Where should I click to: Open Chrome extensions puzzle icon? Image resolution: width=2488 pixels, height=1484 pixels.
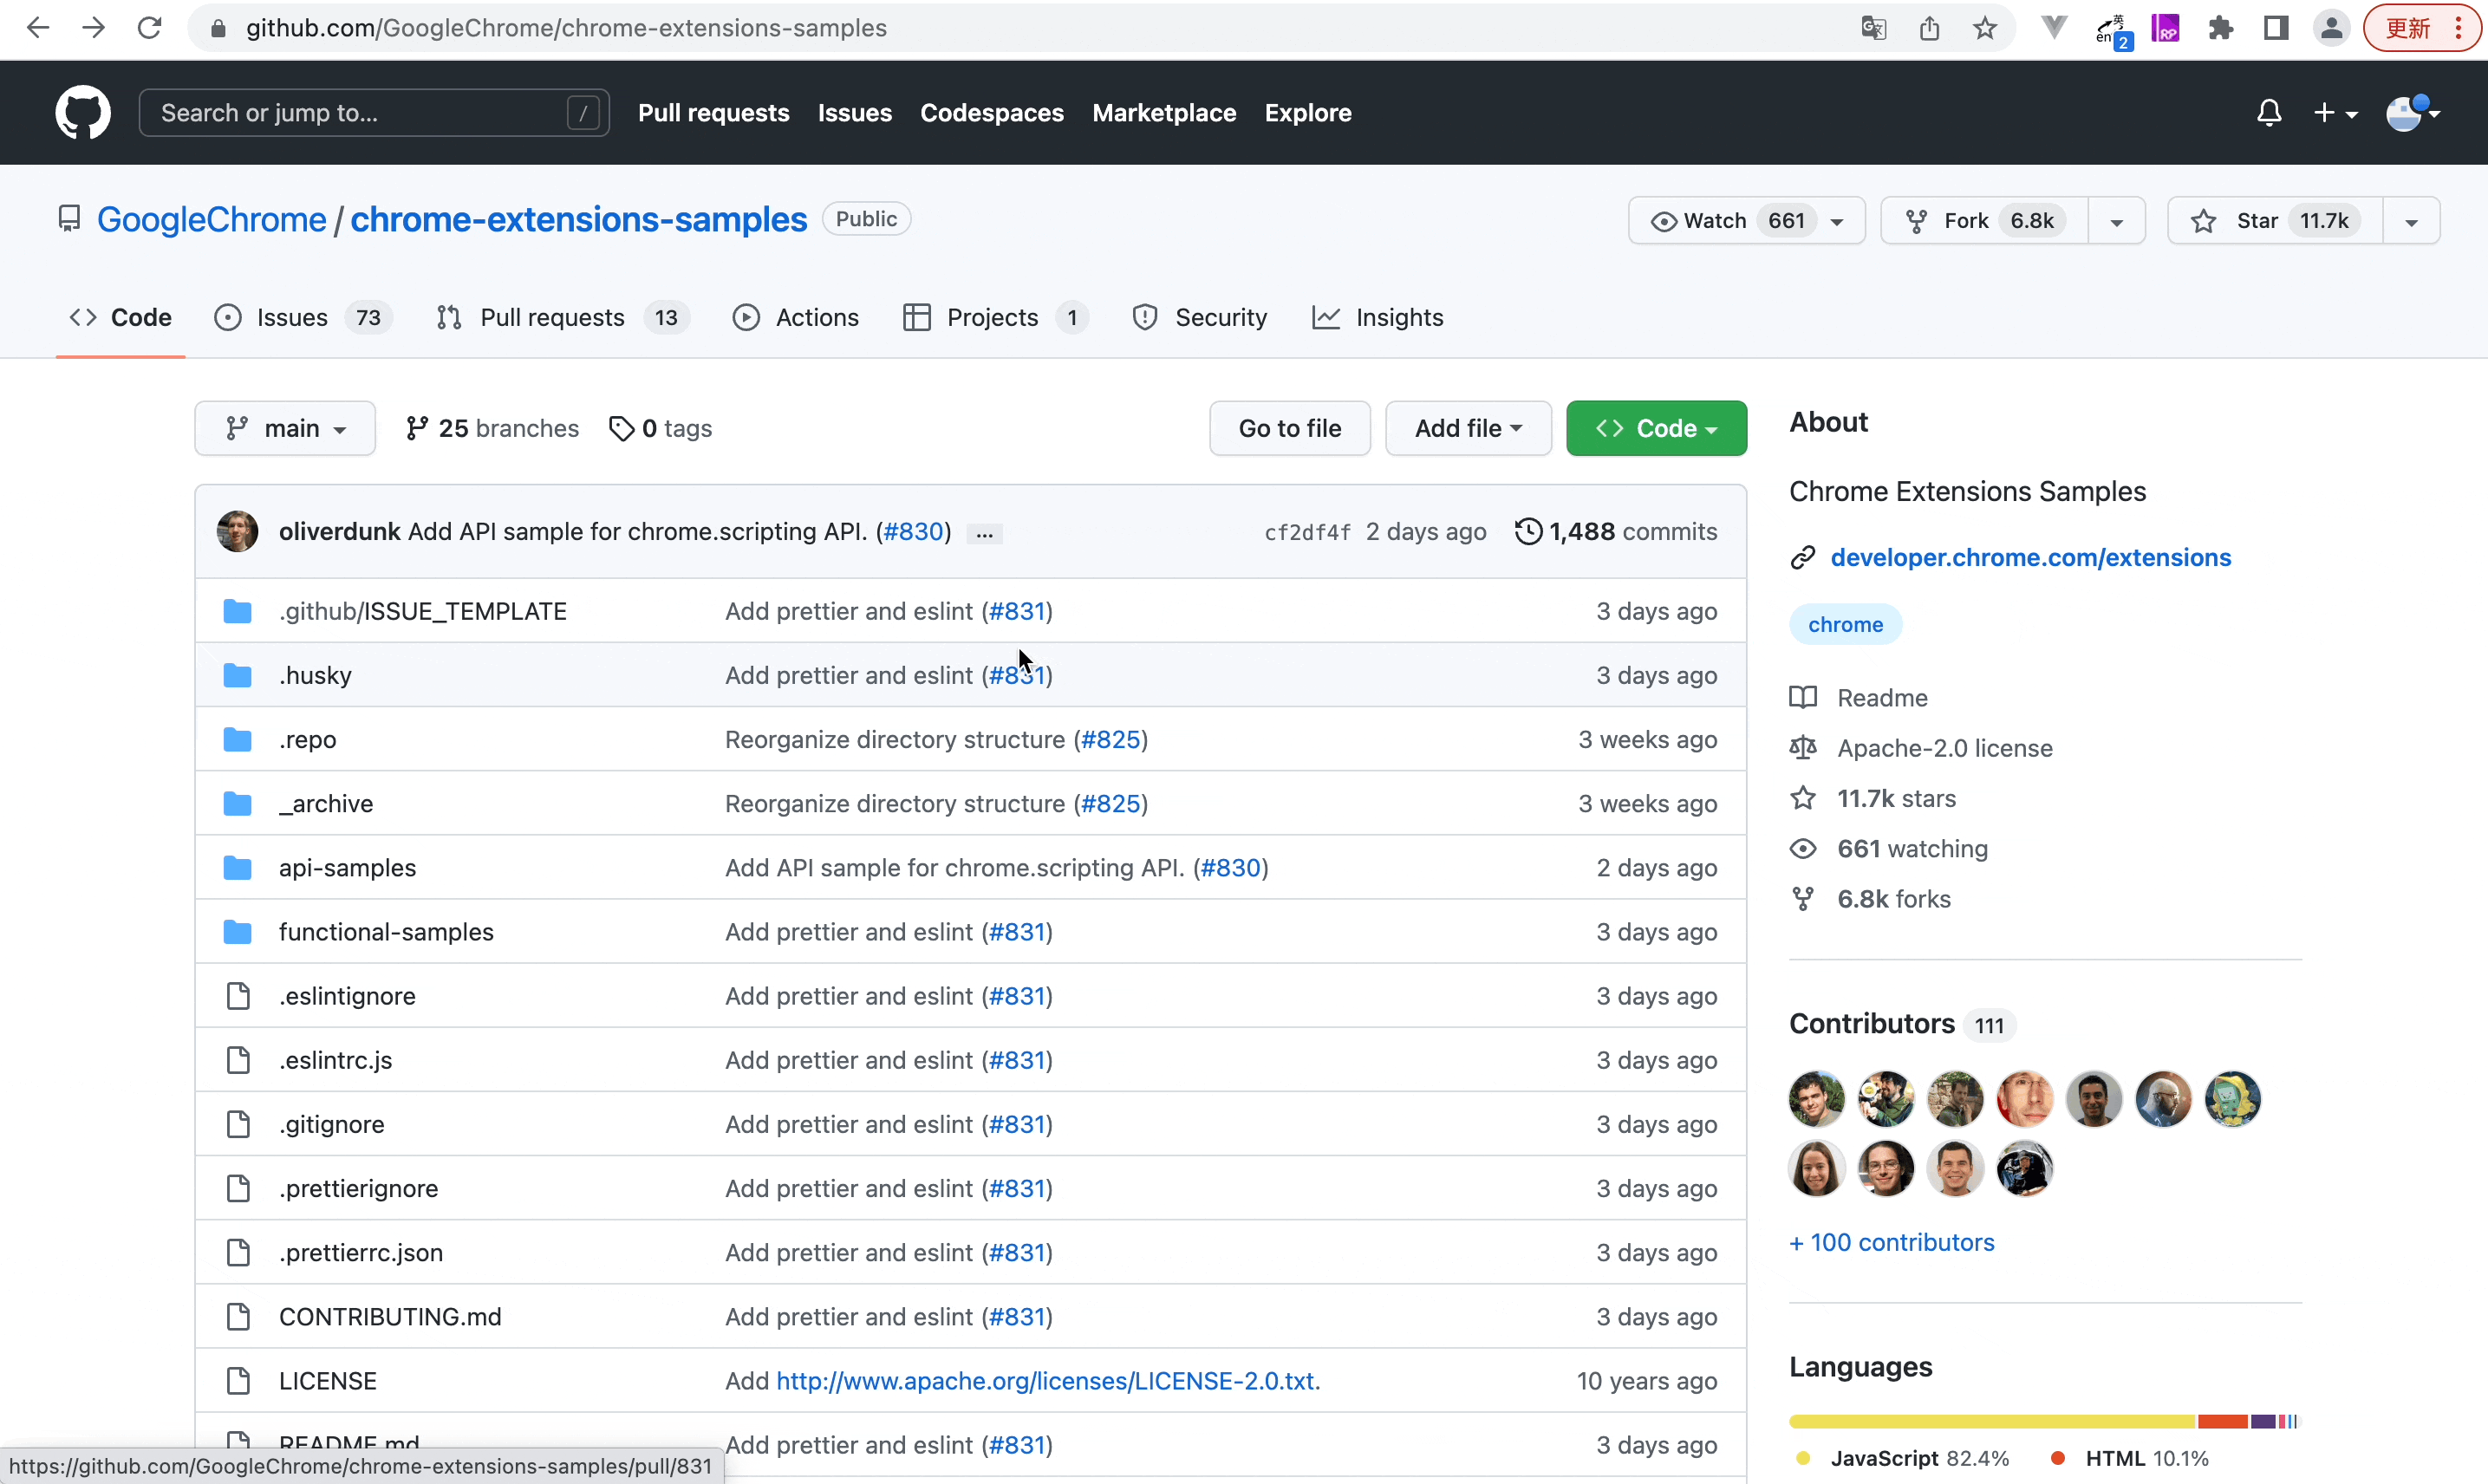pos(2221,28)
